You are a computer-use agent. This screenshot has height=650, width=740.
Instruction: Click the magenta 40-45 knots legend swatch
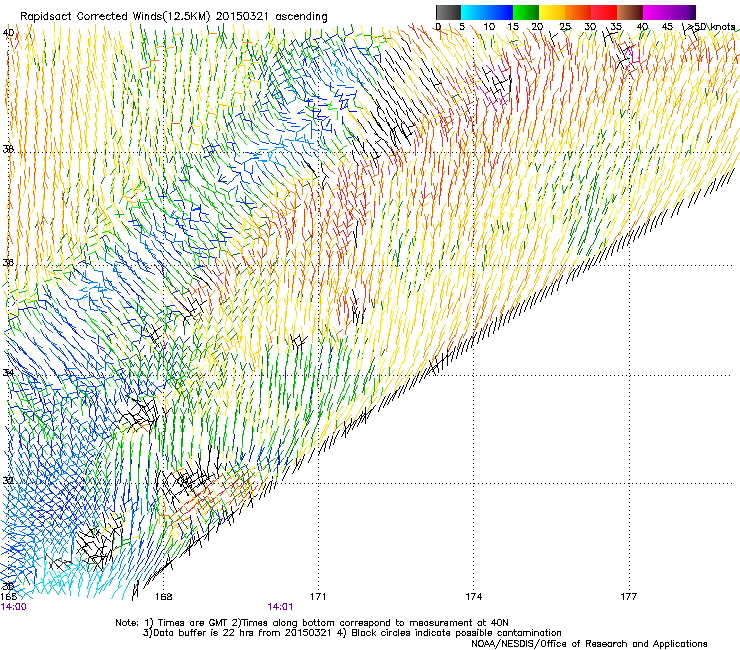[656, 12]
